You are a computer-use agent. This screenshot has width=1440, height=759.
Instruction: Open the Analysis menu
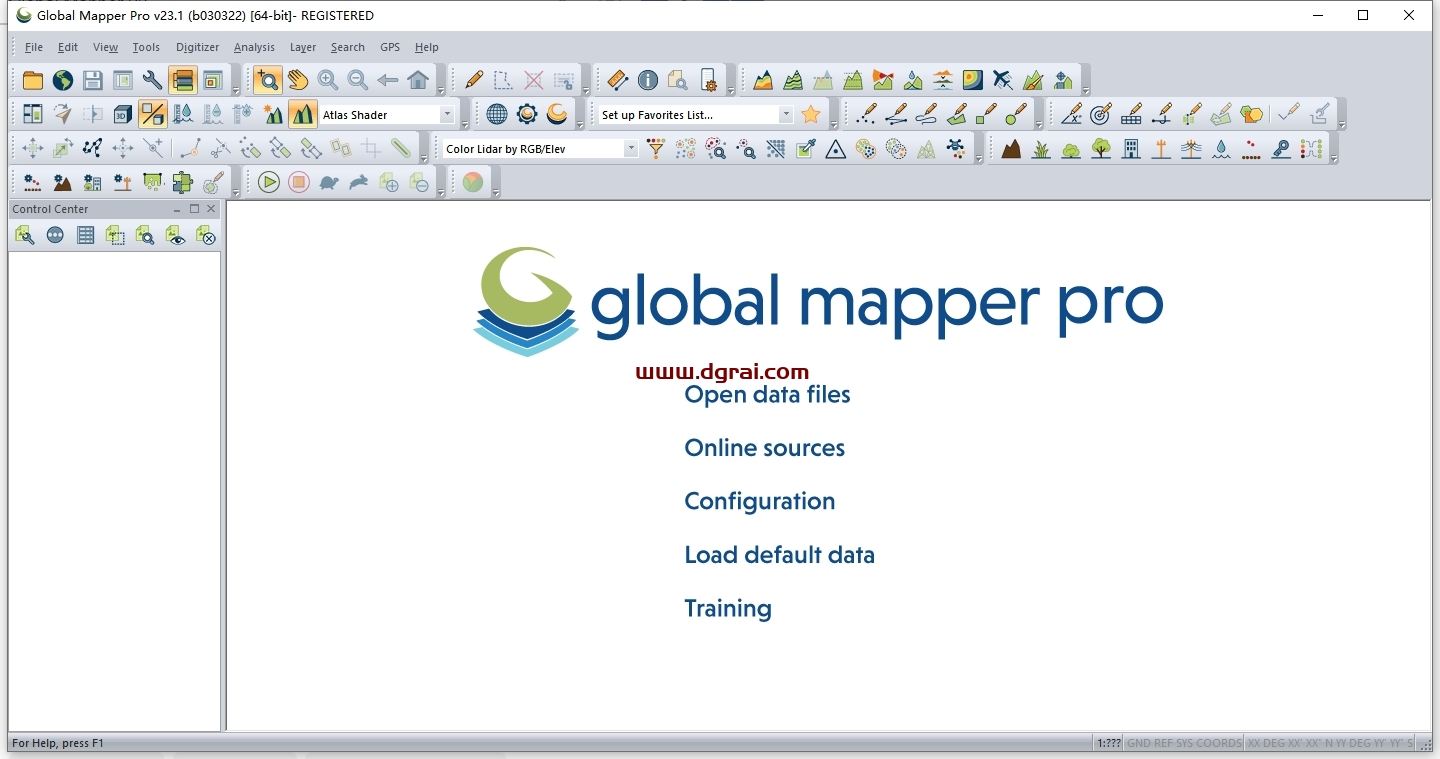tap(254, 47)
